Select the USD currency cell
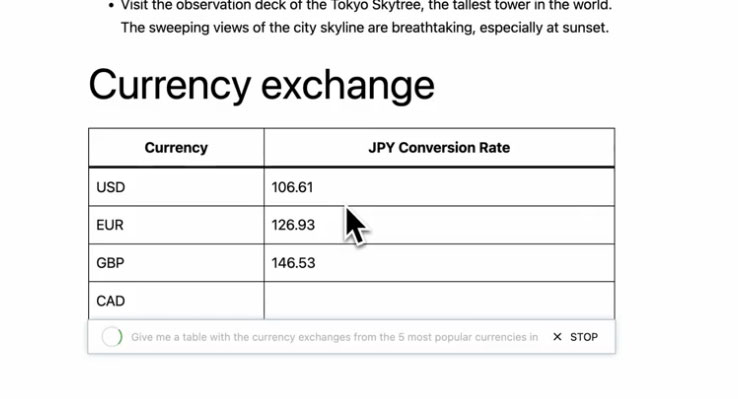 [x=176, y=187]
